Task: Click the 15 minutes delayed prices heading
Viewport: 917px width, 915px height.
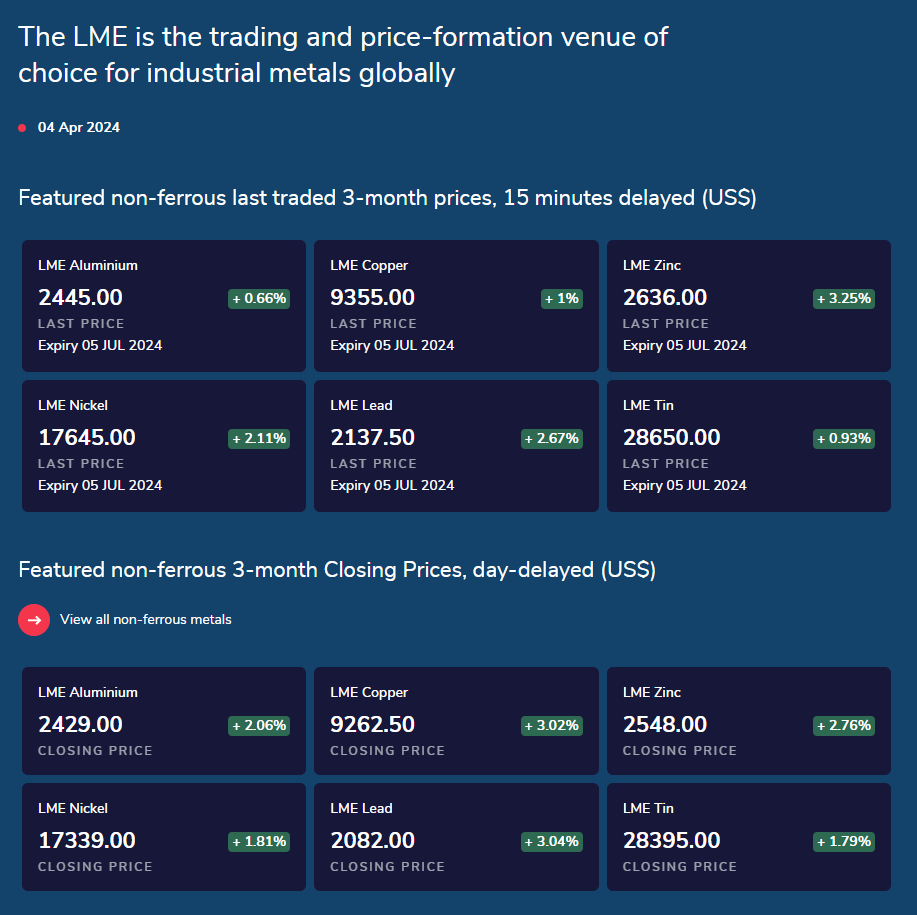Action: point(387,198)
